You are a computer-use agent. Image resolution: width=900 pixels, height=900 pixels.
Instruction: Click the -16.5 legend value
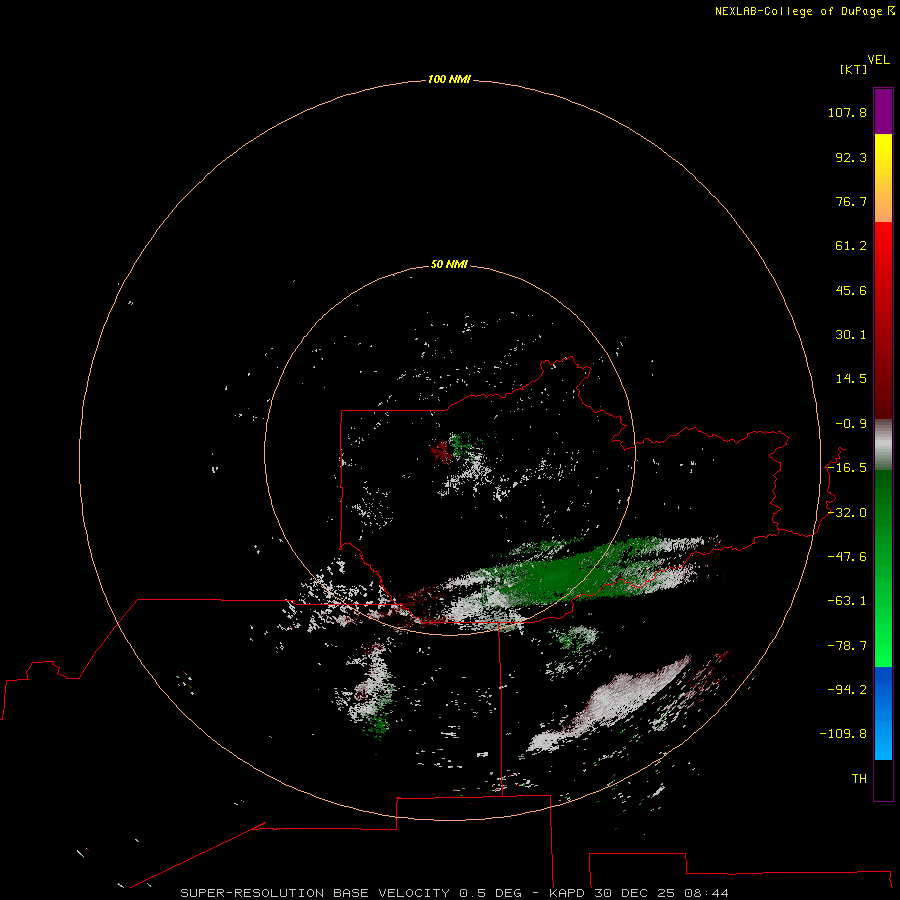tap(847, 468)
